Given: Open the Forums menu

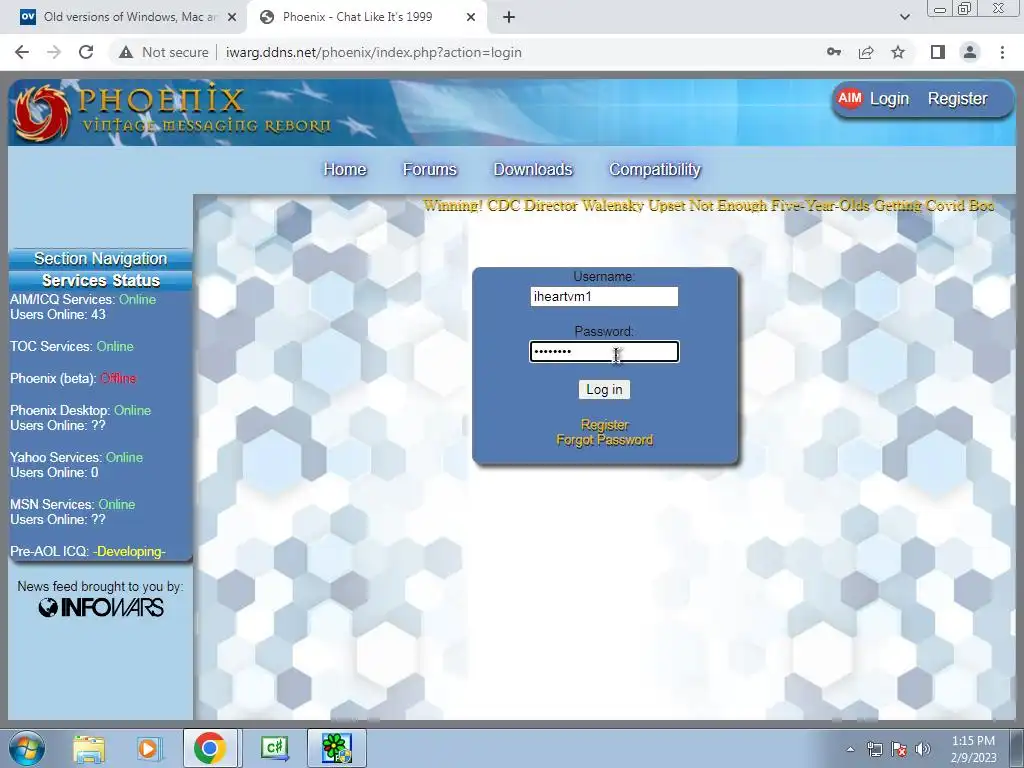Looking at the screenshot, I should 430,169.
